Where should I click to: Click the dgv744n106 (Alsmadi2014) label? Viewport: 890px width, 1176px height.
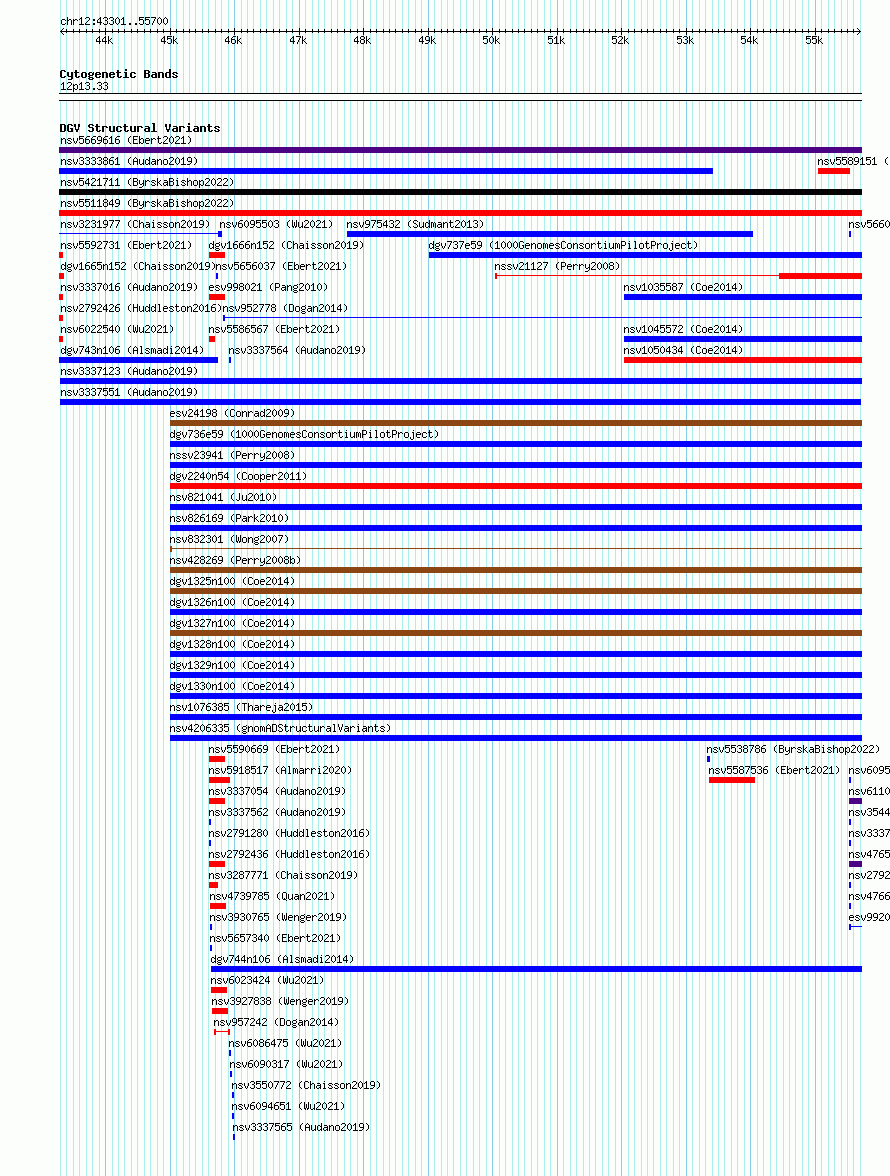coord(282,959)
